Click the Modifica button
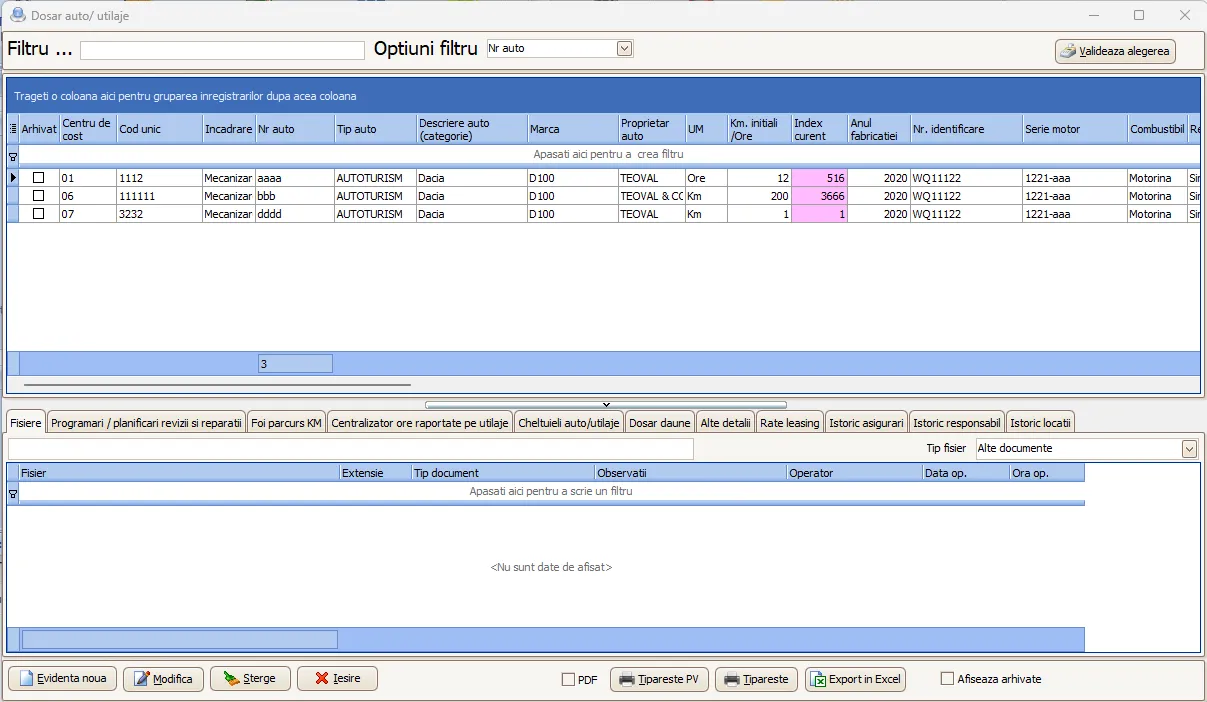The height and width of the screenshot is (702, 1207). pyautogui.click(x=164, y=679)
